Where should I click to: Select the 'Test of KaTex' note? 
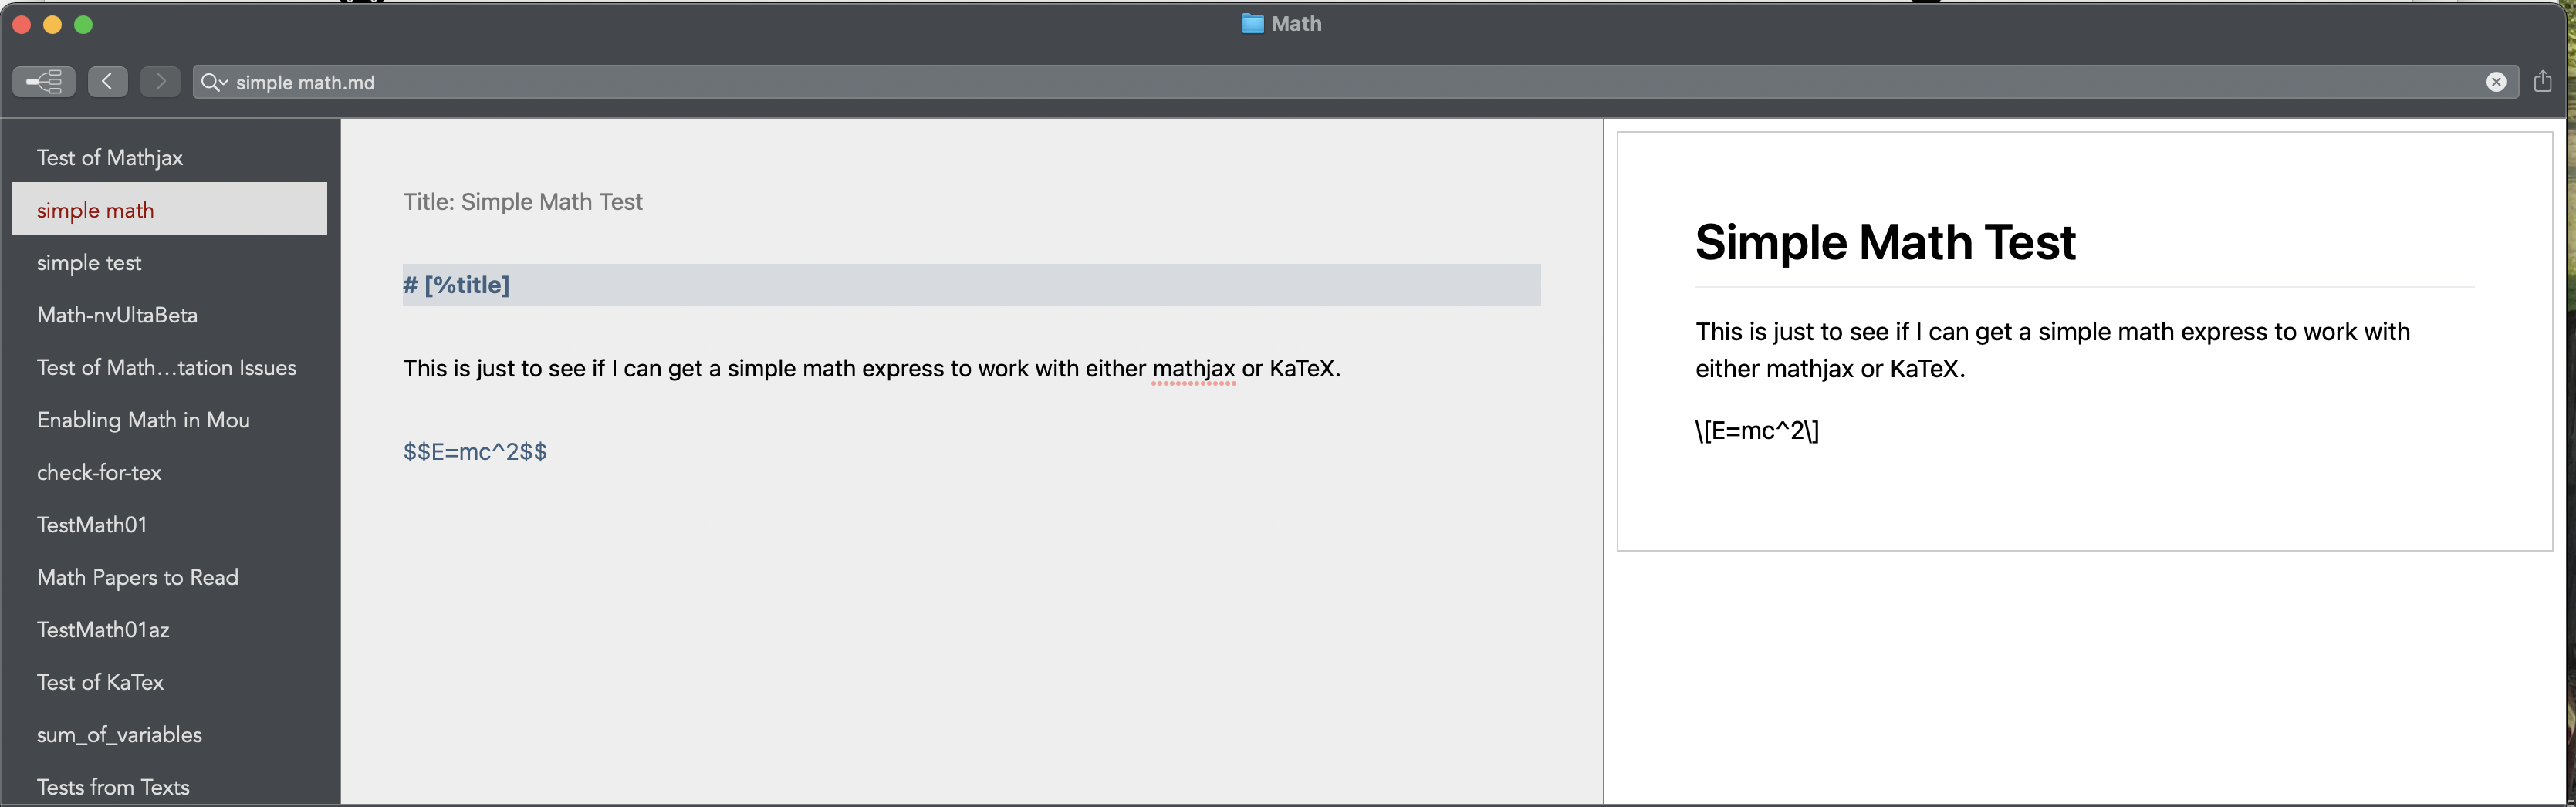coord(100,682)
